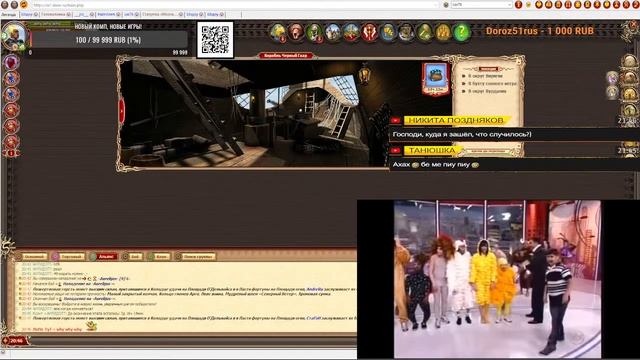This screenshot has width=640, height=360.
Task: Open the grey stone golem icon
Action: [406, 32]
